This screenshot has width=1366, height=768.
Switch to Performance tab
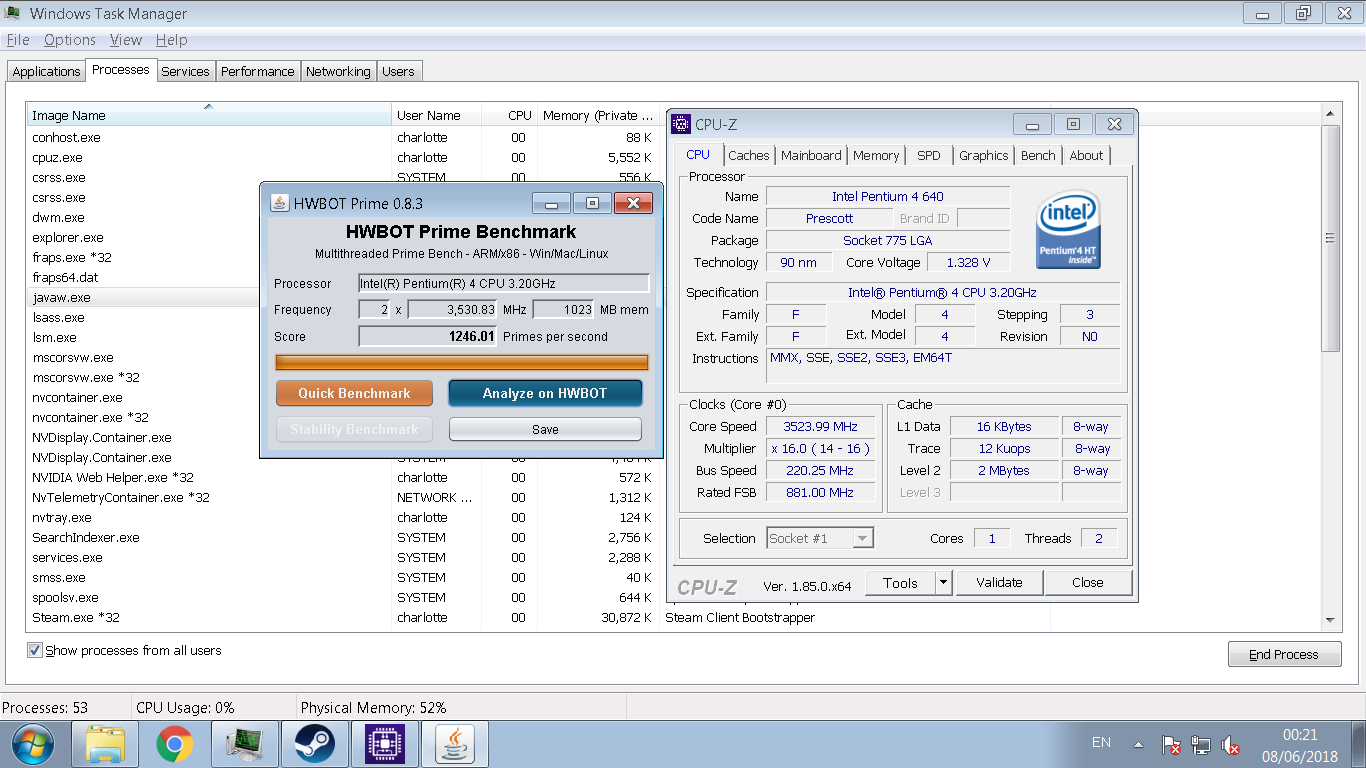(258, 71)
